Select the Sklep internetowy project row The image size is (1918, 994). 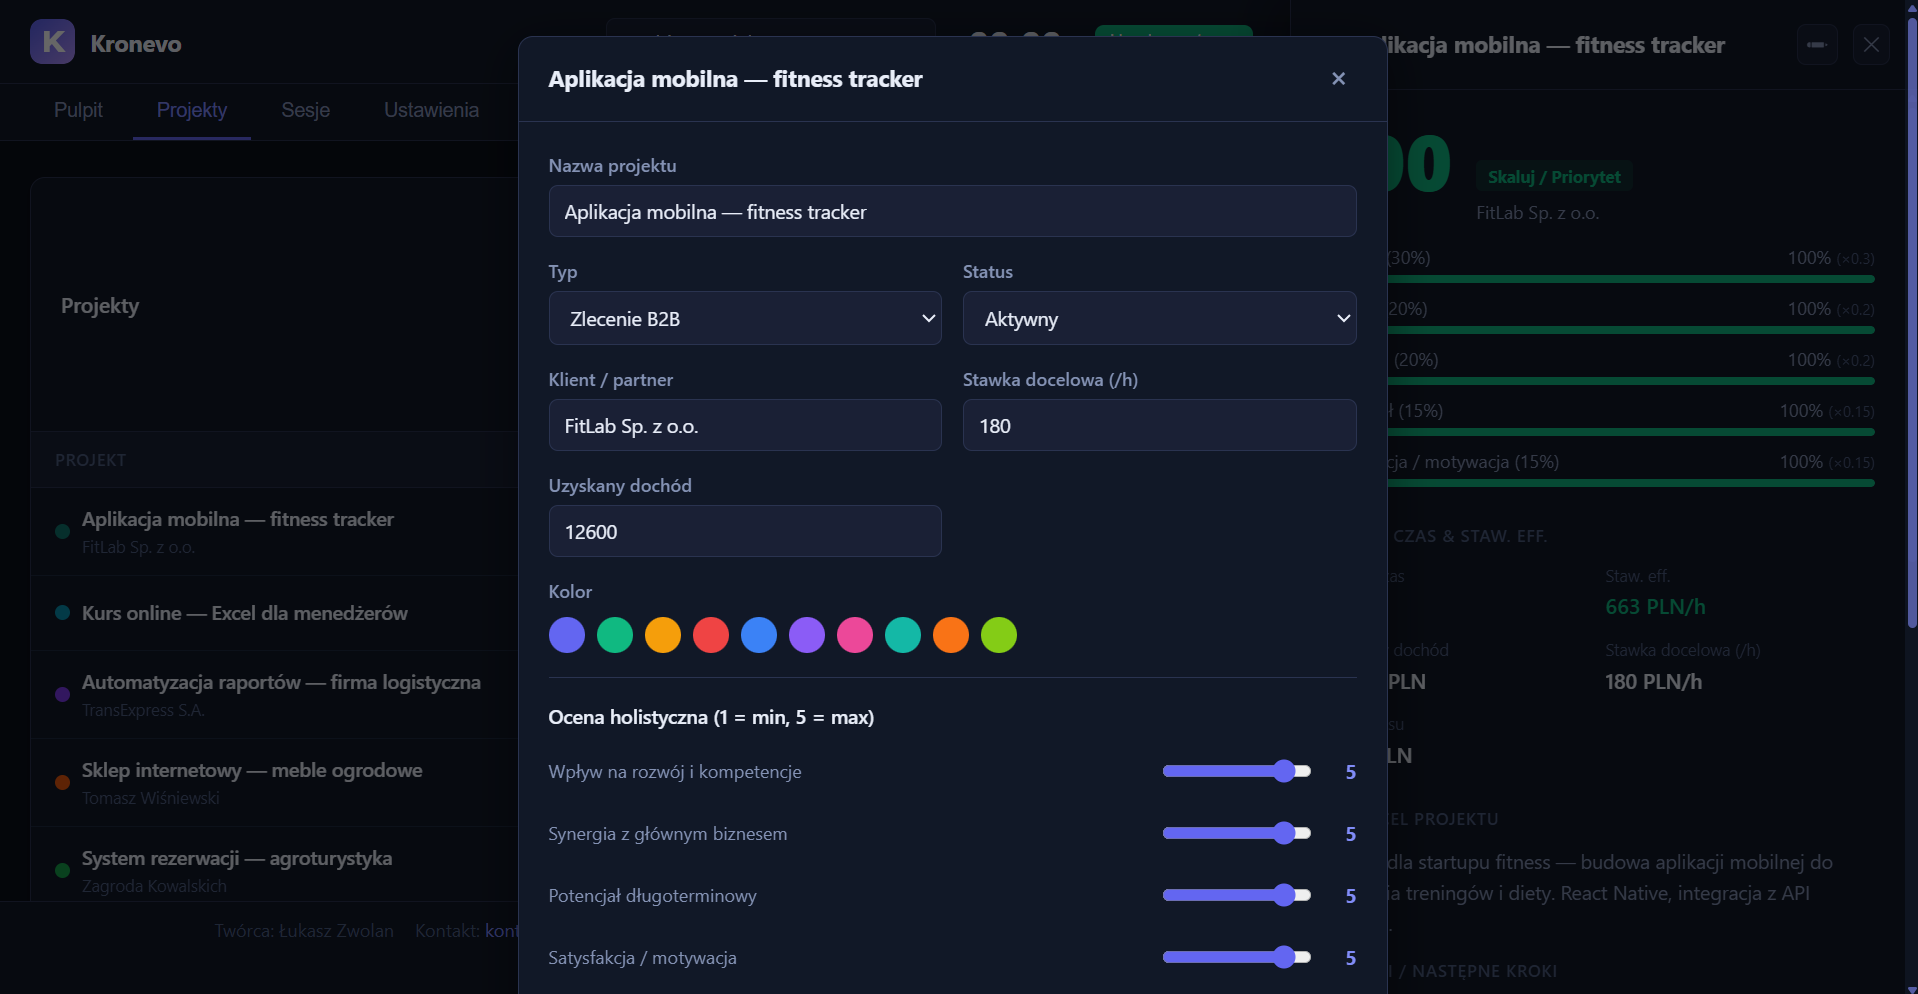[x=275, y=782]
